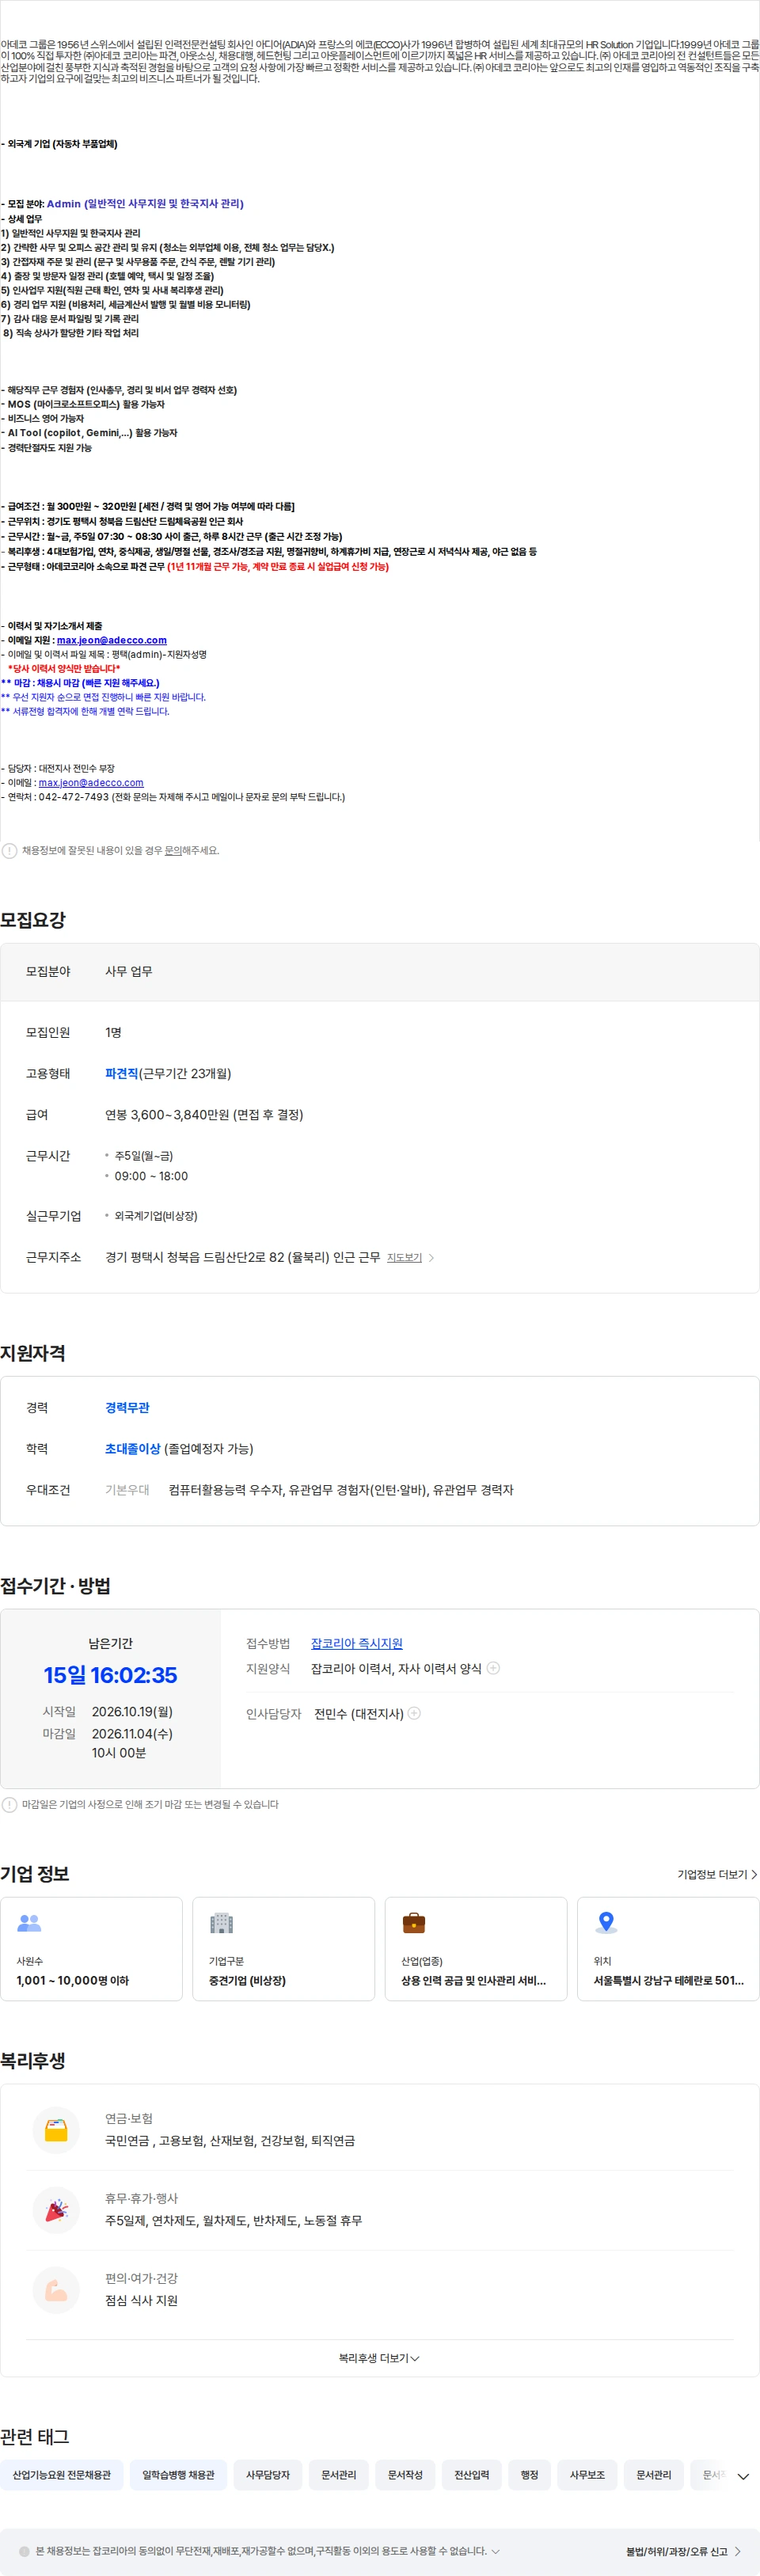This screenshot has height=2576, width=760.
Task: Click the 사원수 people icon card
Action: pos(91,1949)
